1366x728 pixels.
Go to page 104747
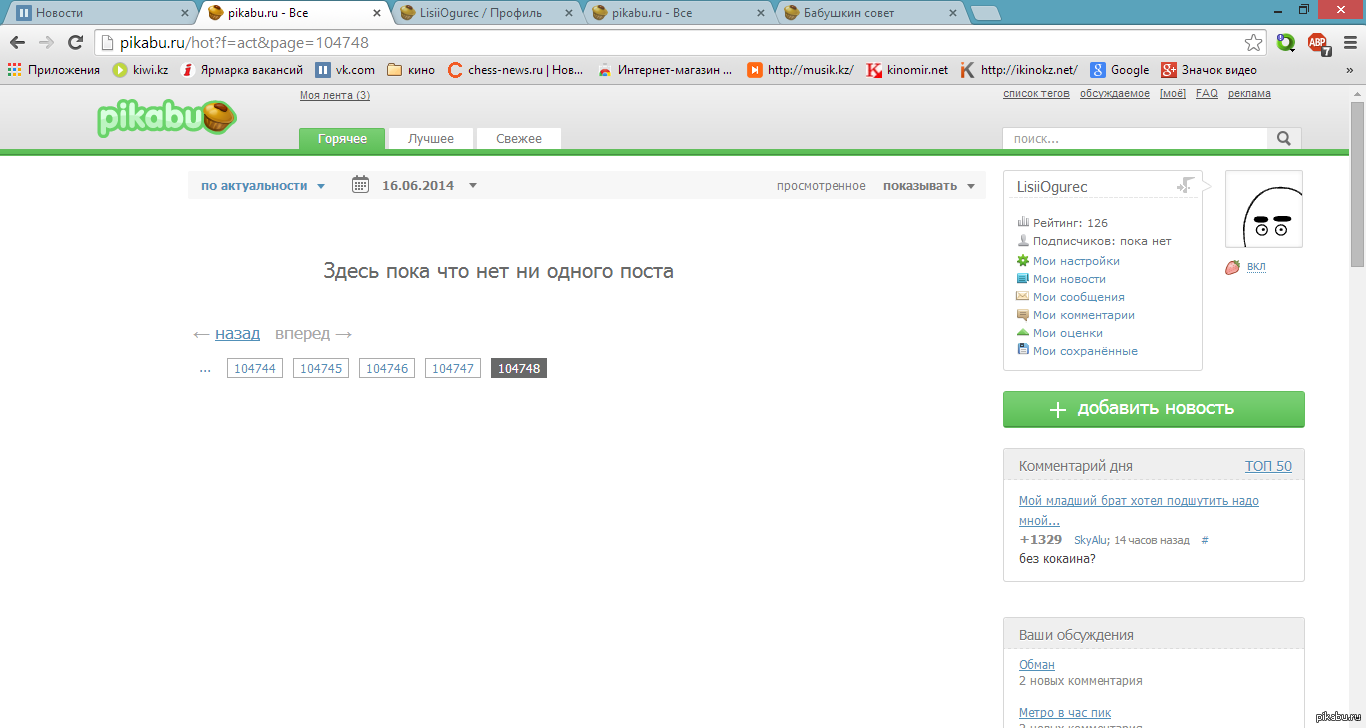point(452,369)
